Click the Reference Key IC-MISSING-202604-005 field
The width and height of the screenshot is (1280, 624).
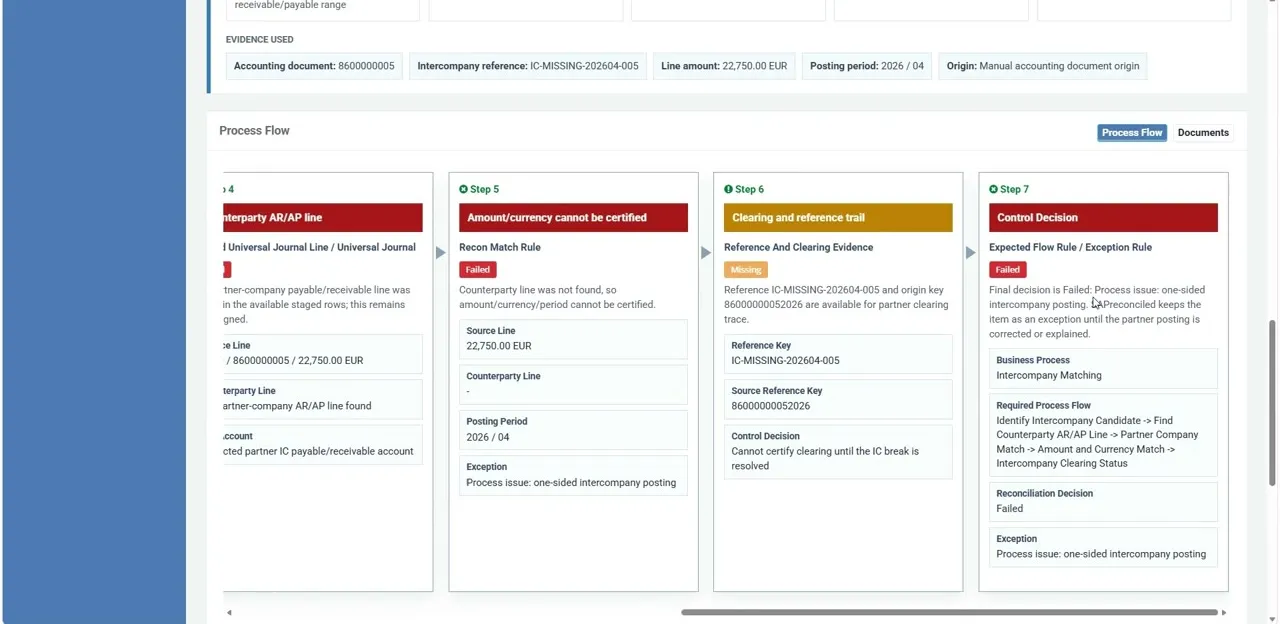pyautogui.click(x=838, y=353)
